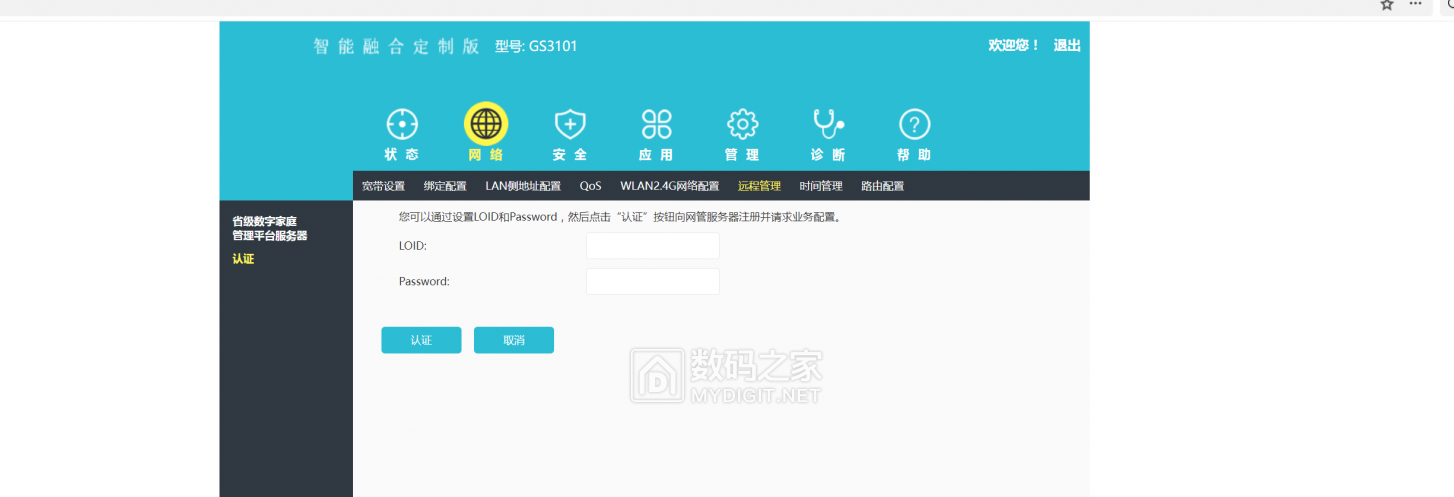Click the 取消 cancel button
1454x497 pixels.
click(513, 340)
